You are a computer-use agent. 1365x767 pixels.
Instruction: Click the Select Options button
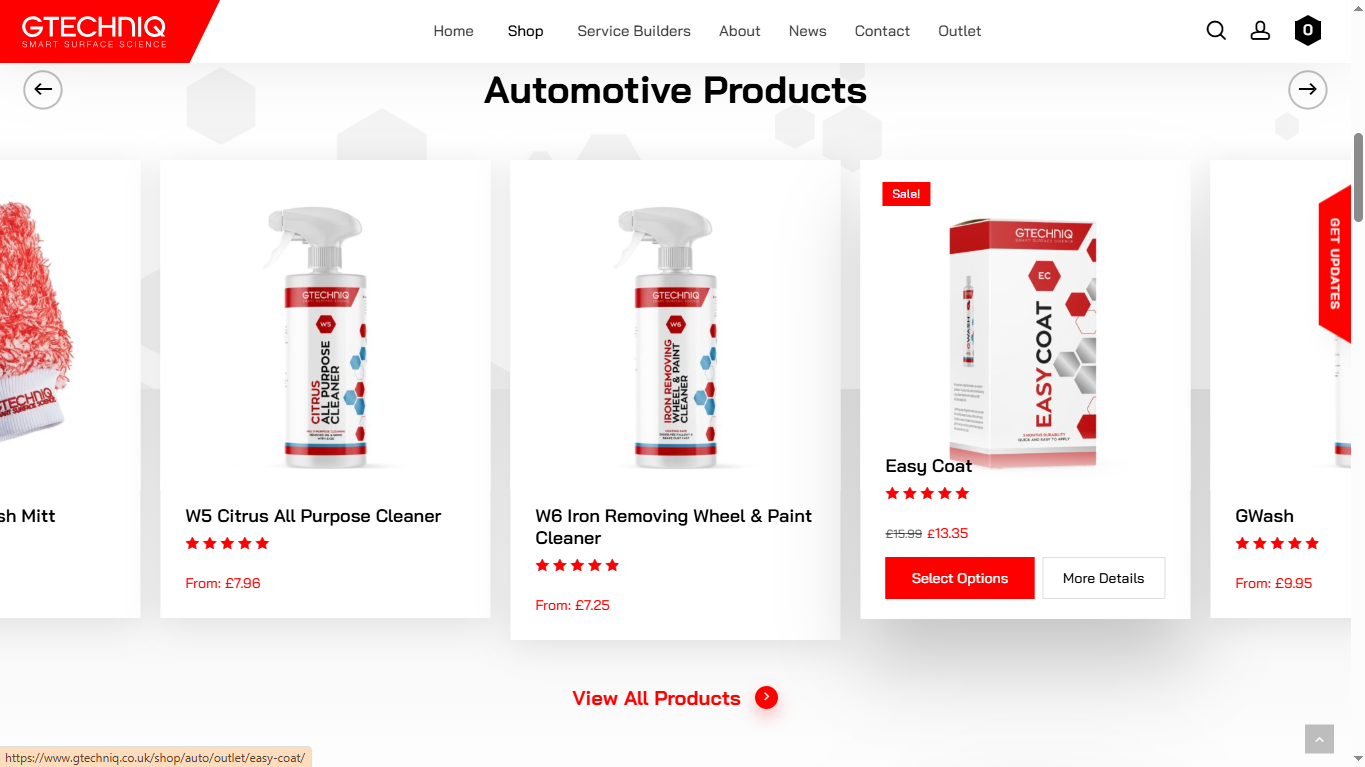959,578
